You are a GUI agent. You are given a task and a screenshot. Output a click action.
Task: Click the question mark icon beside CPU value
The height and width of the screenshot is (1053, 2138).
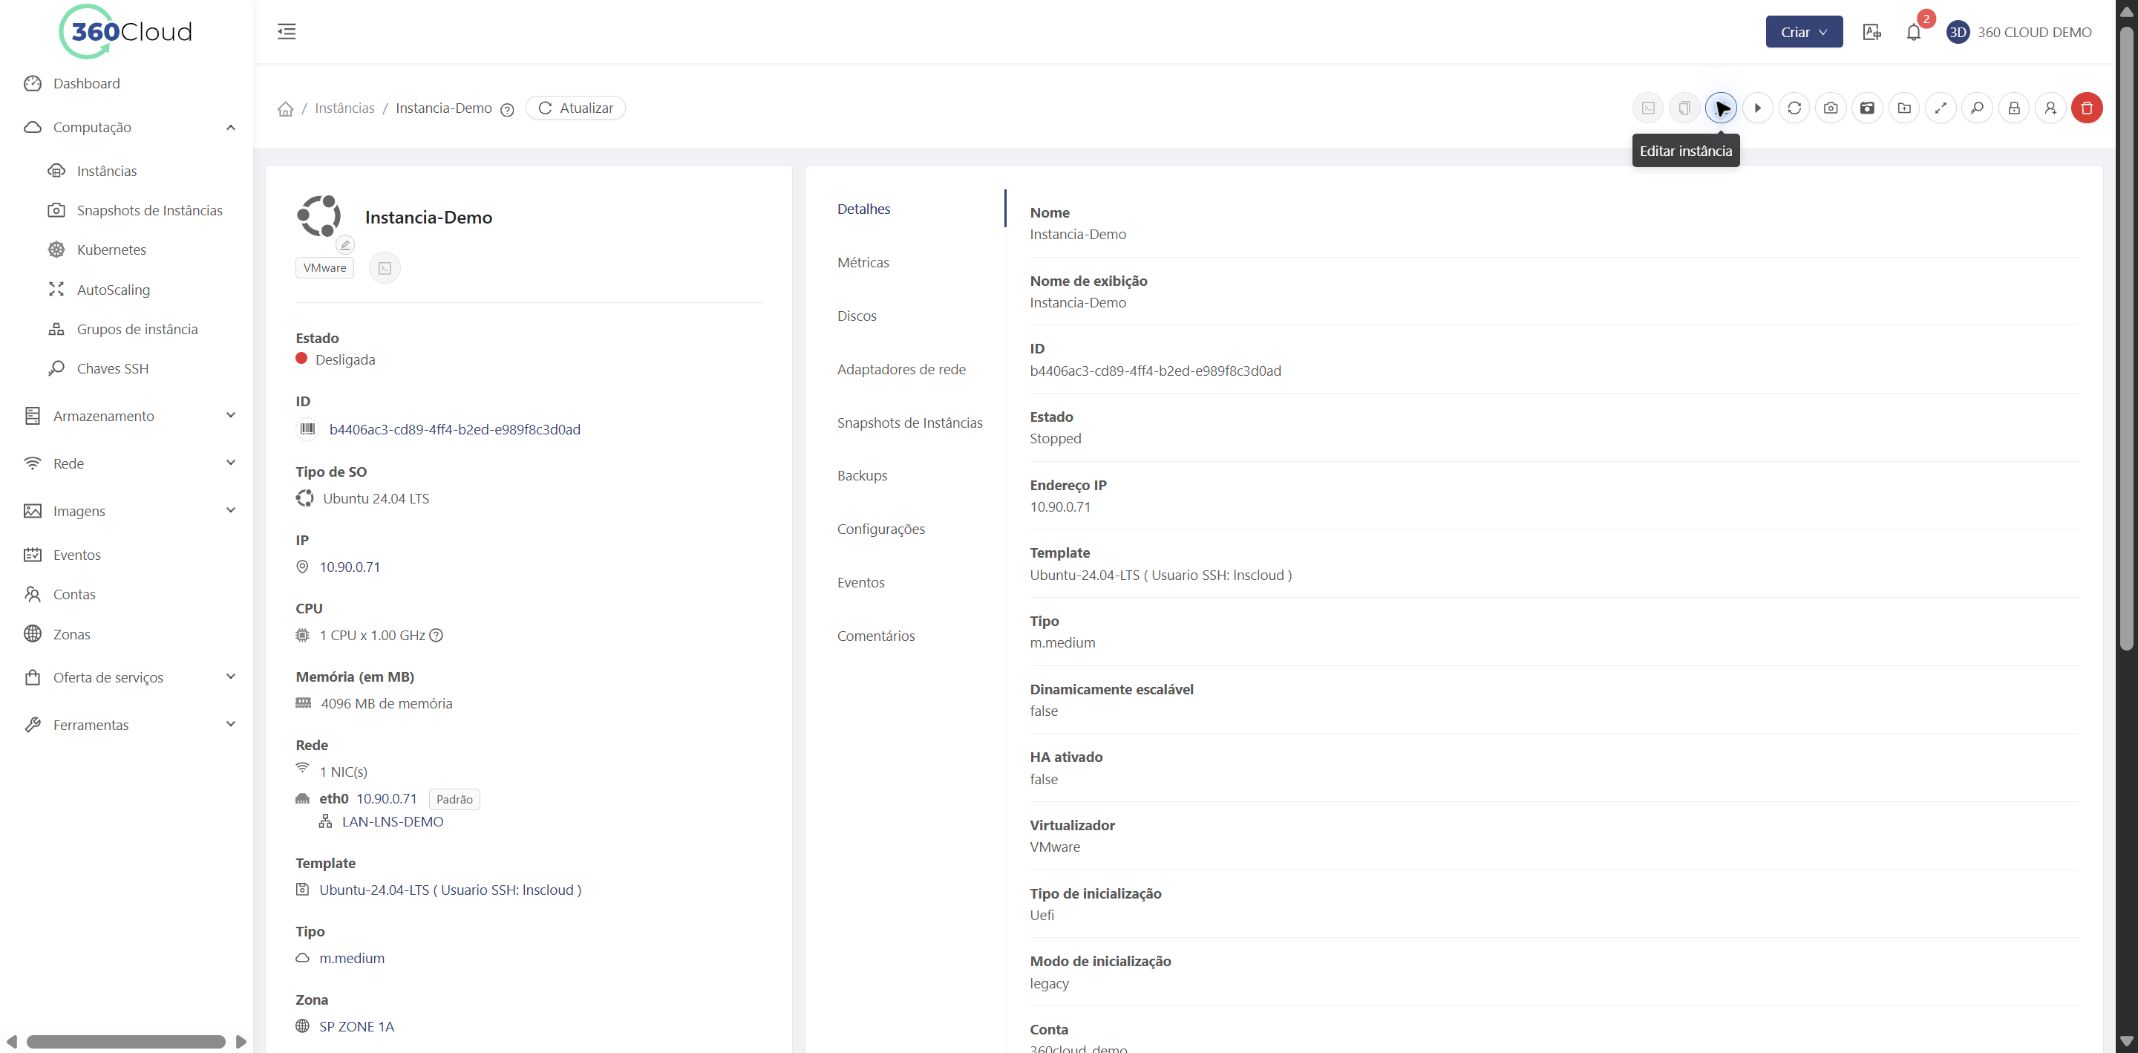436,635
